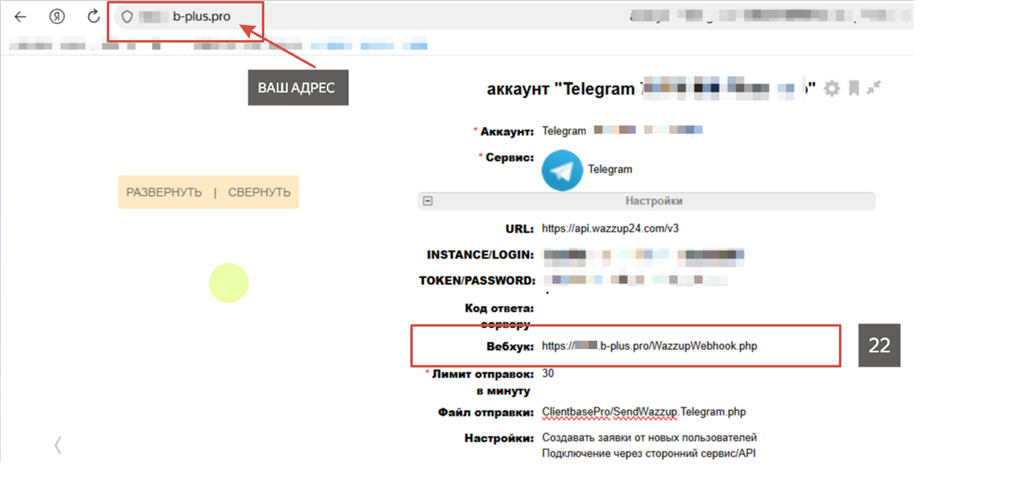Screen dimensions: 1019x499
Task: Click the Лимит отправок value 30
Action: click(x=548, y=373)
